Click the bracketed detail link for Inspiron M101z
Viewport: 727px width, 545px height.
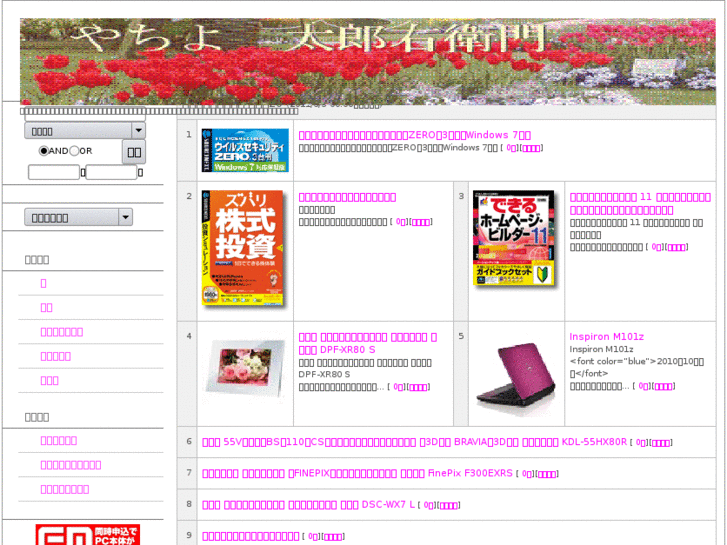click(663, 386)
